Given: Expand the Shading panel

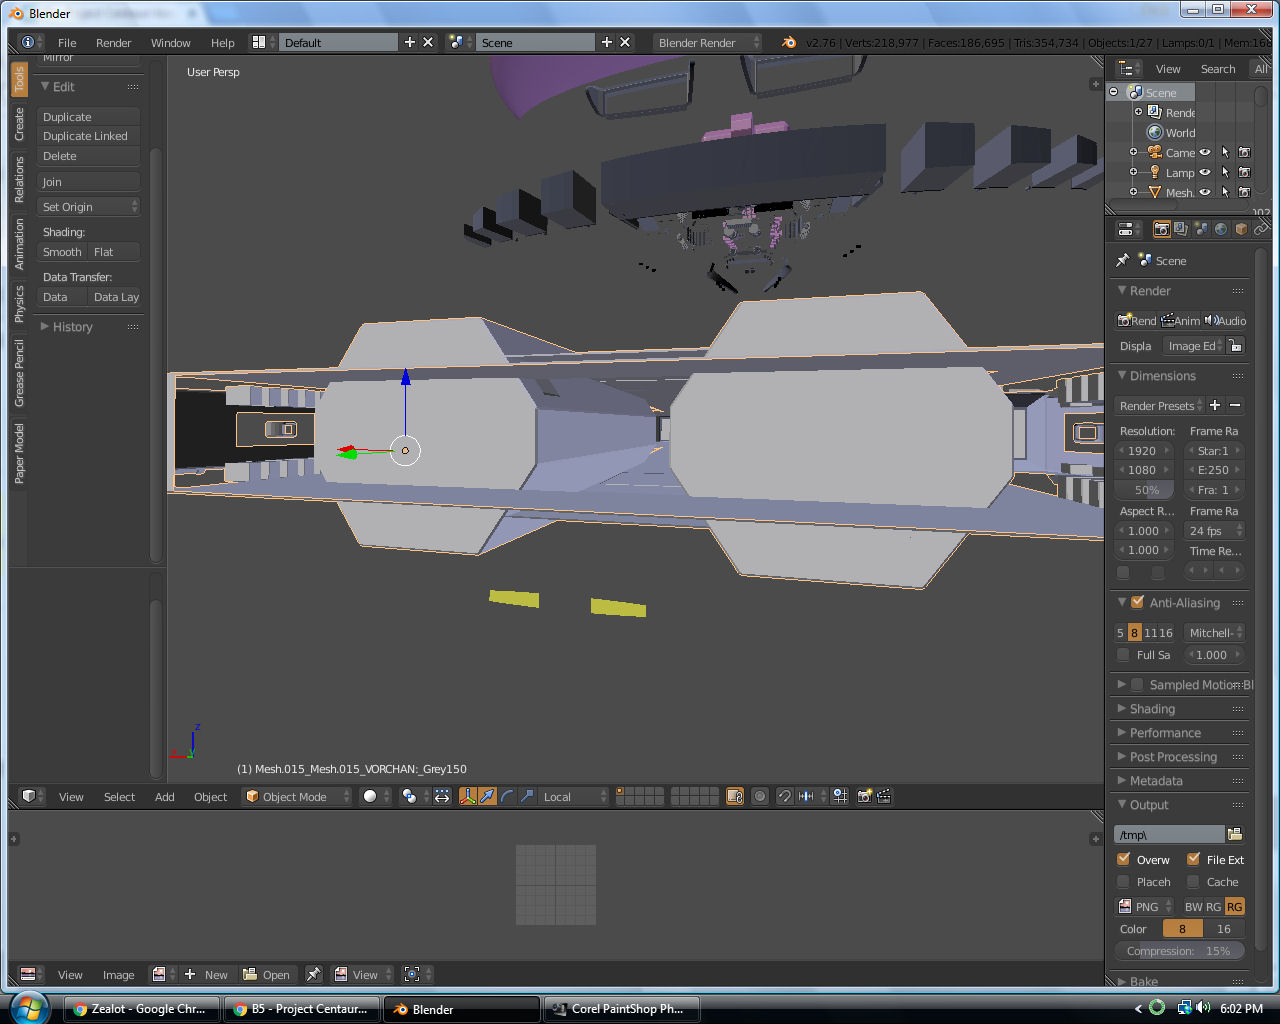Looking at the screenshot, I should 1152,708.
